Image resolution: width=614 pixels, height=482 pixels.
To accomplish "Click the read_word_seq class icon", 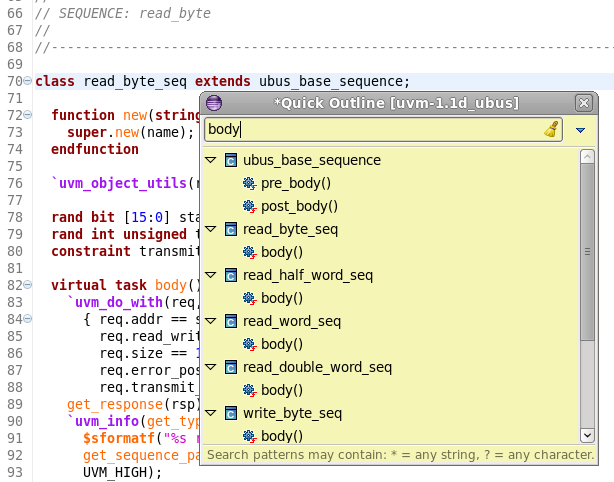I will [231, 321].
